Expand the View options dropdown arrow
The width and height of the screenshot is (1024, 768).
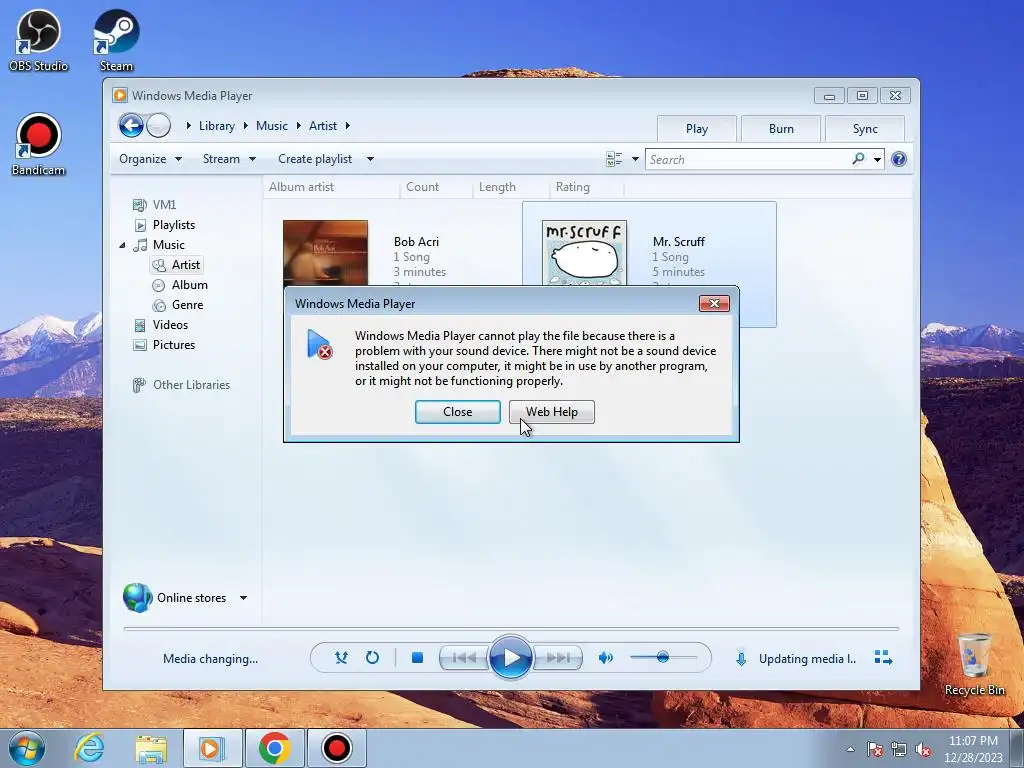click(x=635, y=159)
